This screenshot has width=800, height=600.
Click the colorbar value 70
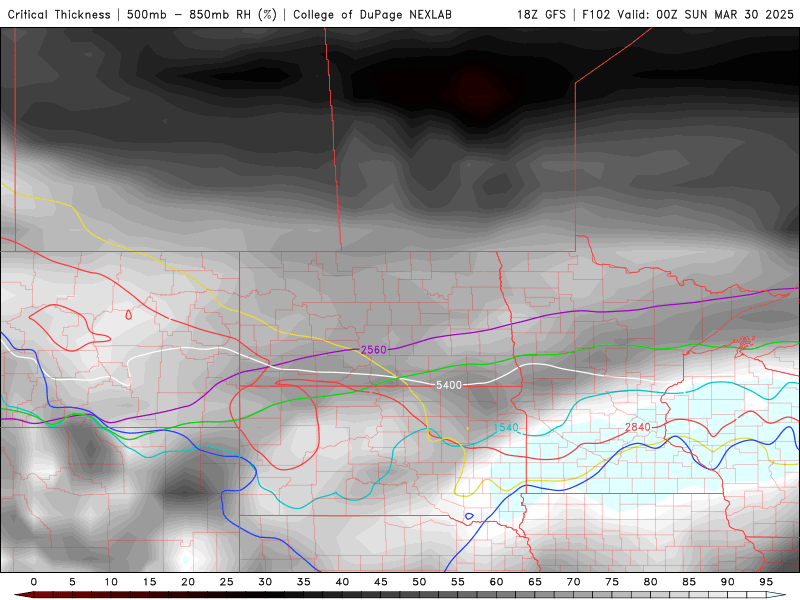click(x=573, y=582)
